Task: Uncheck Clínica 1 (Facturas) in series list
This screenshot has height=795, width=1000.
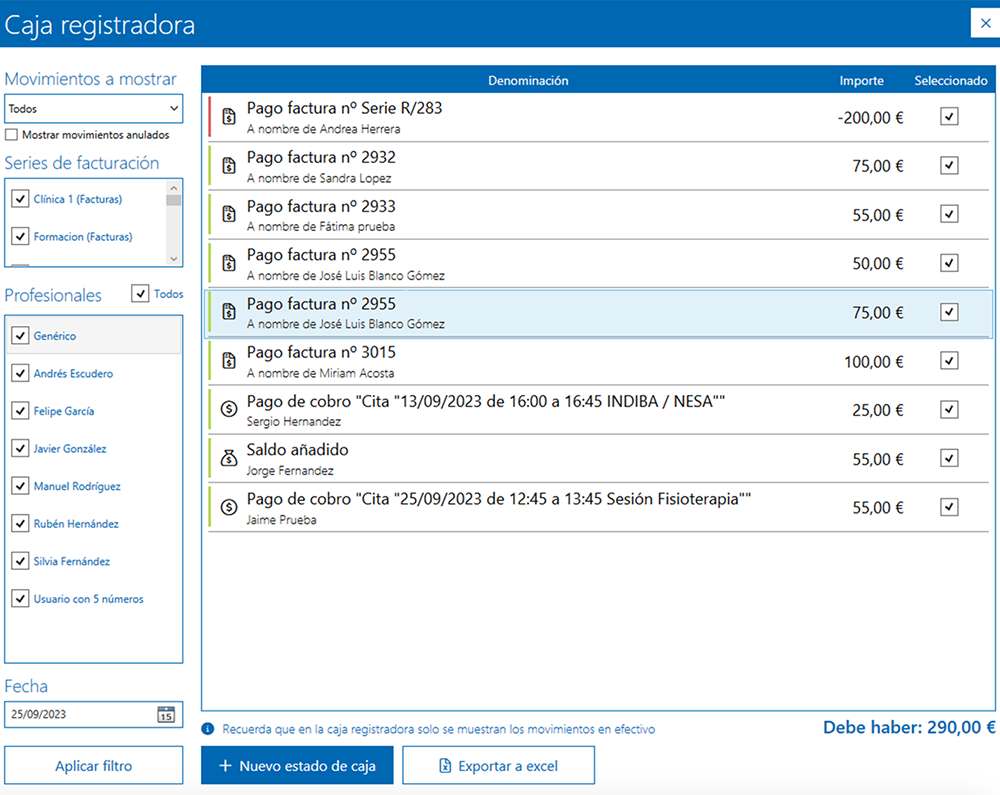Action: tap(20, 198)
